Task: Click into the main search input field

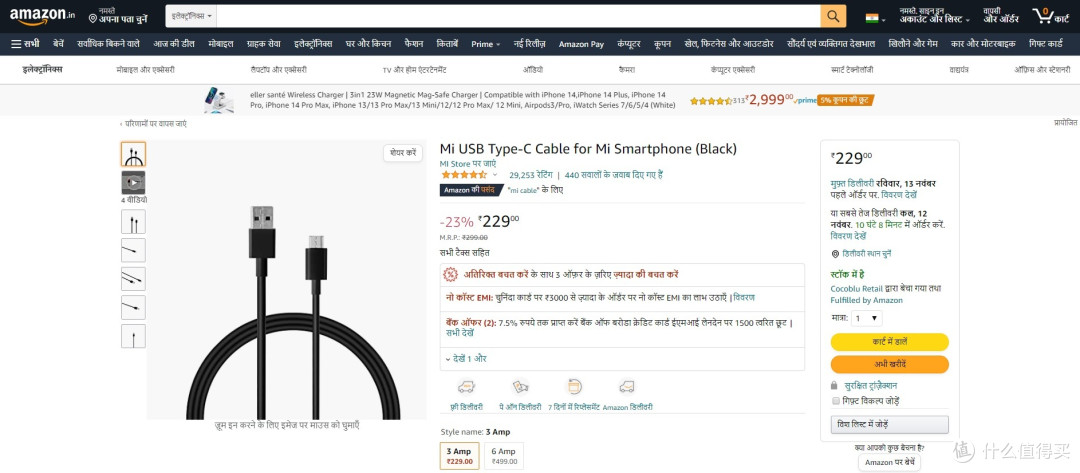Action: click(x=518, y=16)
